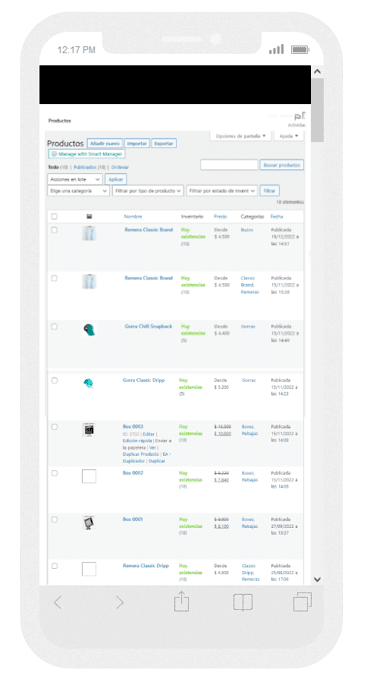Open the Box 0002 product link
The image size is (367, 679).
133,473
